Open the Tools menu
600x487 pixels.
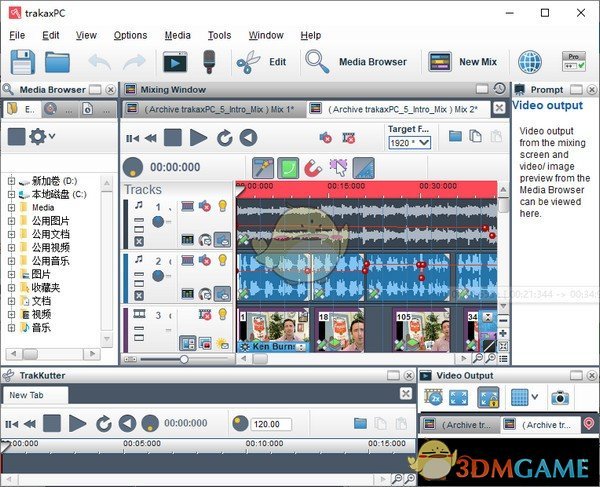219,35
